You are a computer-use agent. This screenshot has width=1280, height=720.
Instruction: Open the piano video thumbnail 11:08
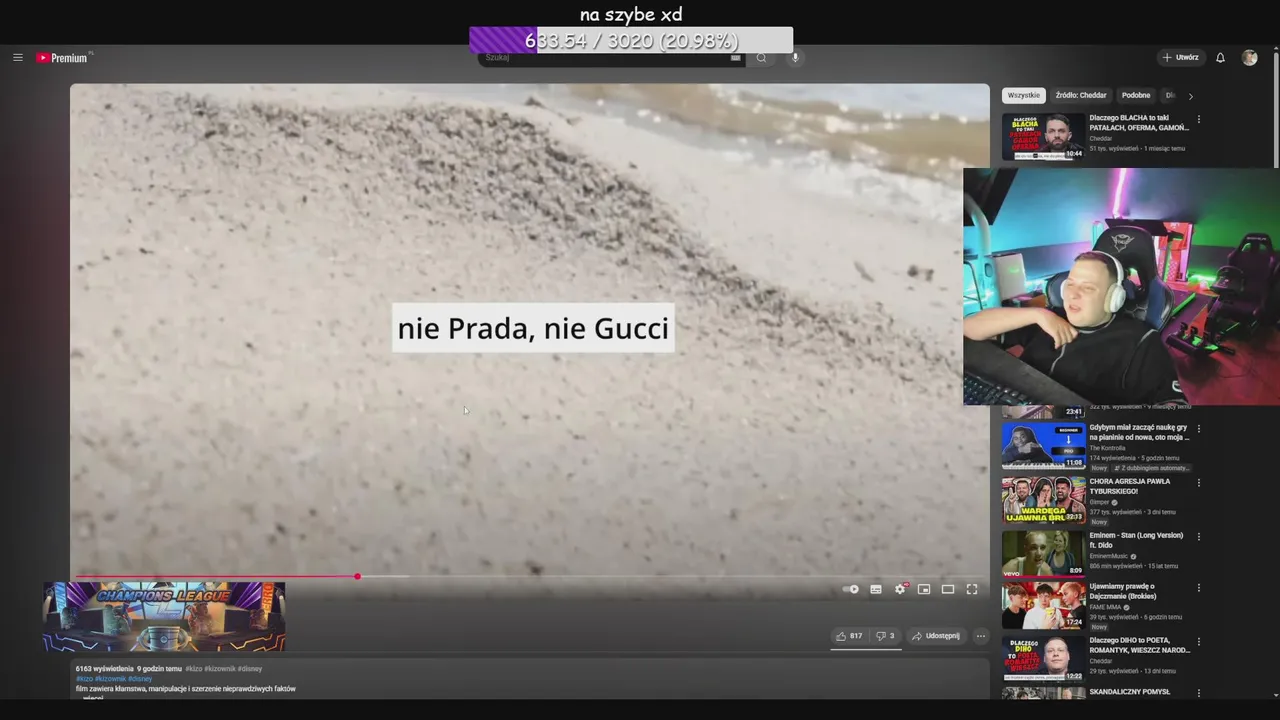pyautogui.click(x=1044, y=445)
